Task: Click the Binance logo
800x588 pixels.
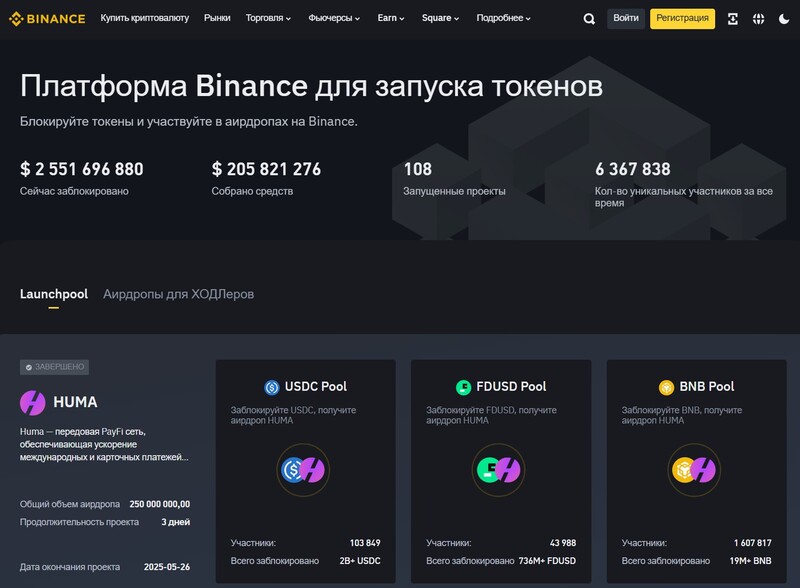Action: pos(47,19)
